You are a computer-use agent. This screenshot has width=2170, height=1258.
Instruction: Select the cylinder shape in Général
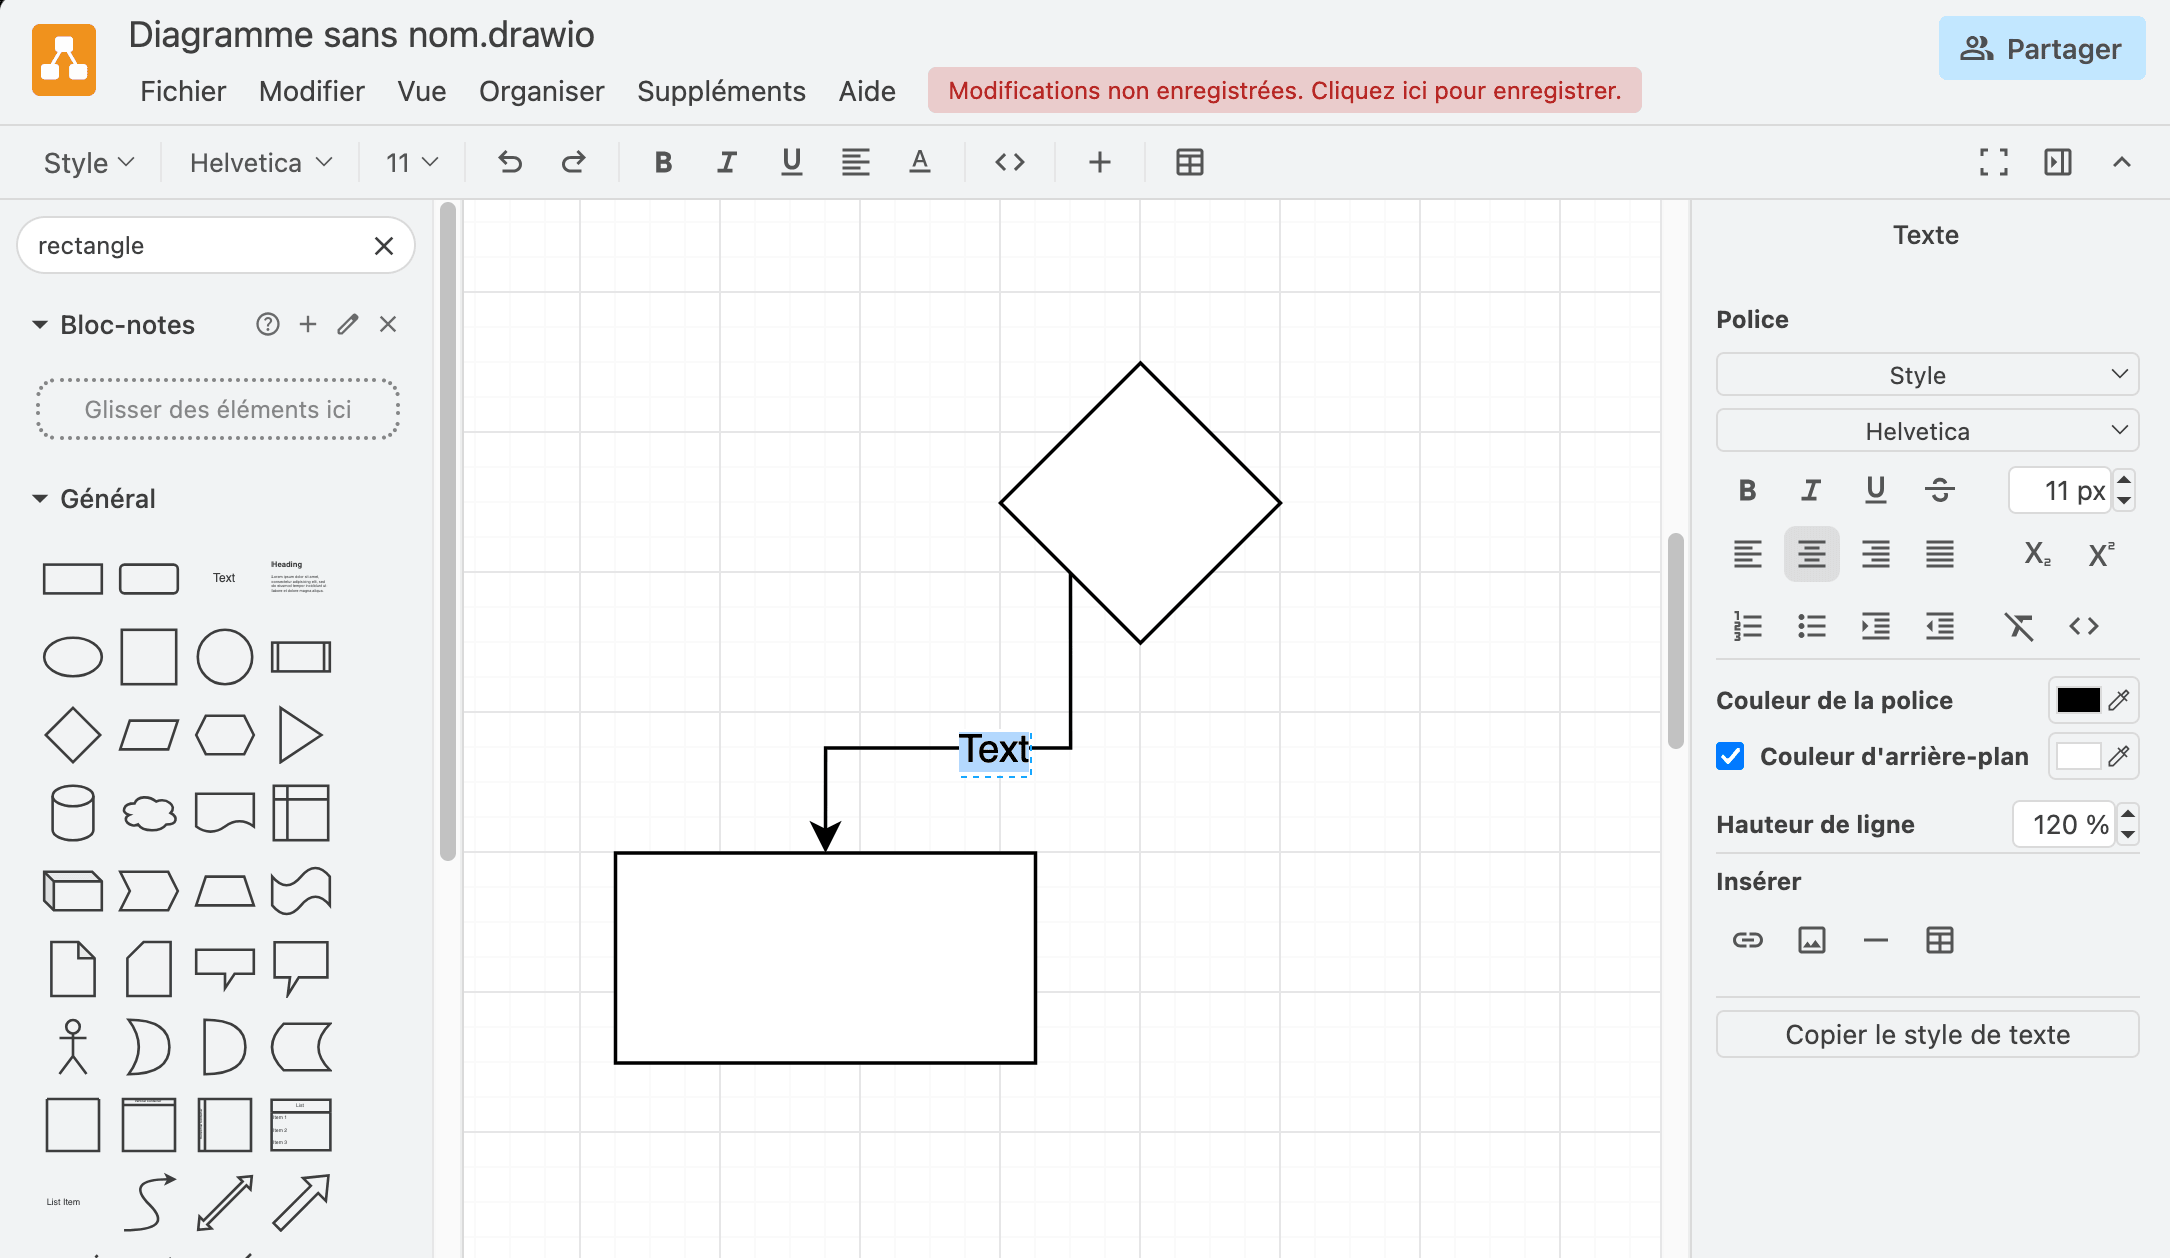point(72,812)
